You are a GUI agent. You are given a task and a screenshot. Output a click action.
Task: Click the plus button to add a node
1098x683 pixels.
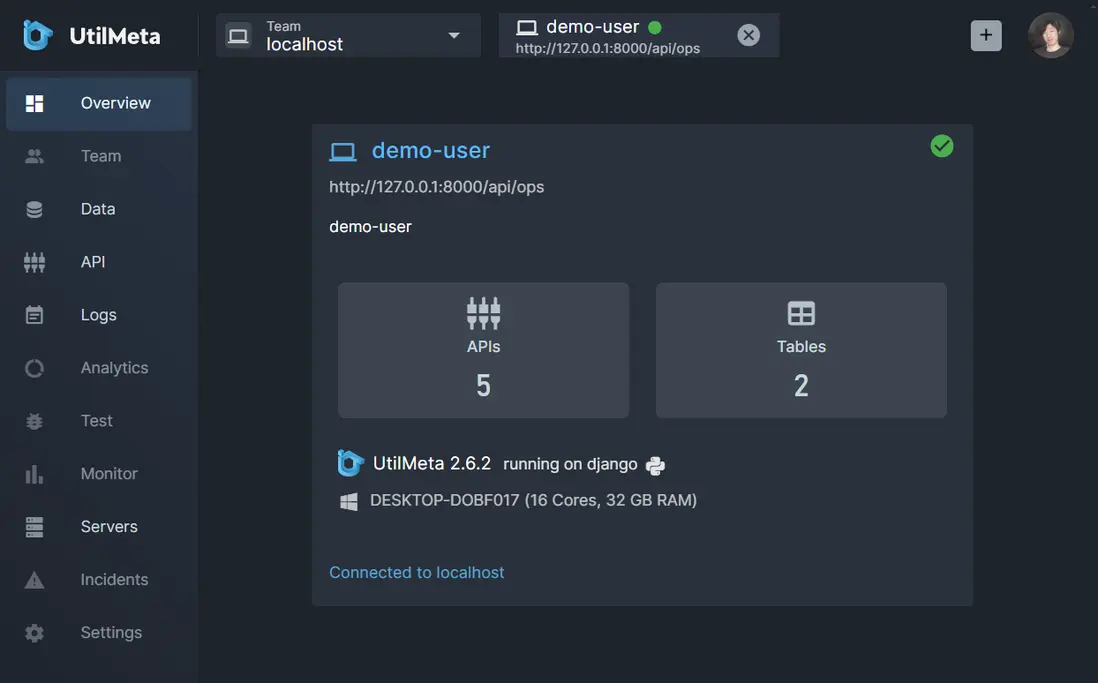[985, 34]
